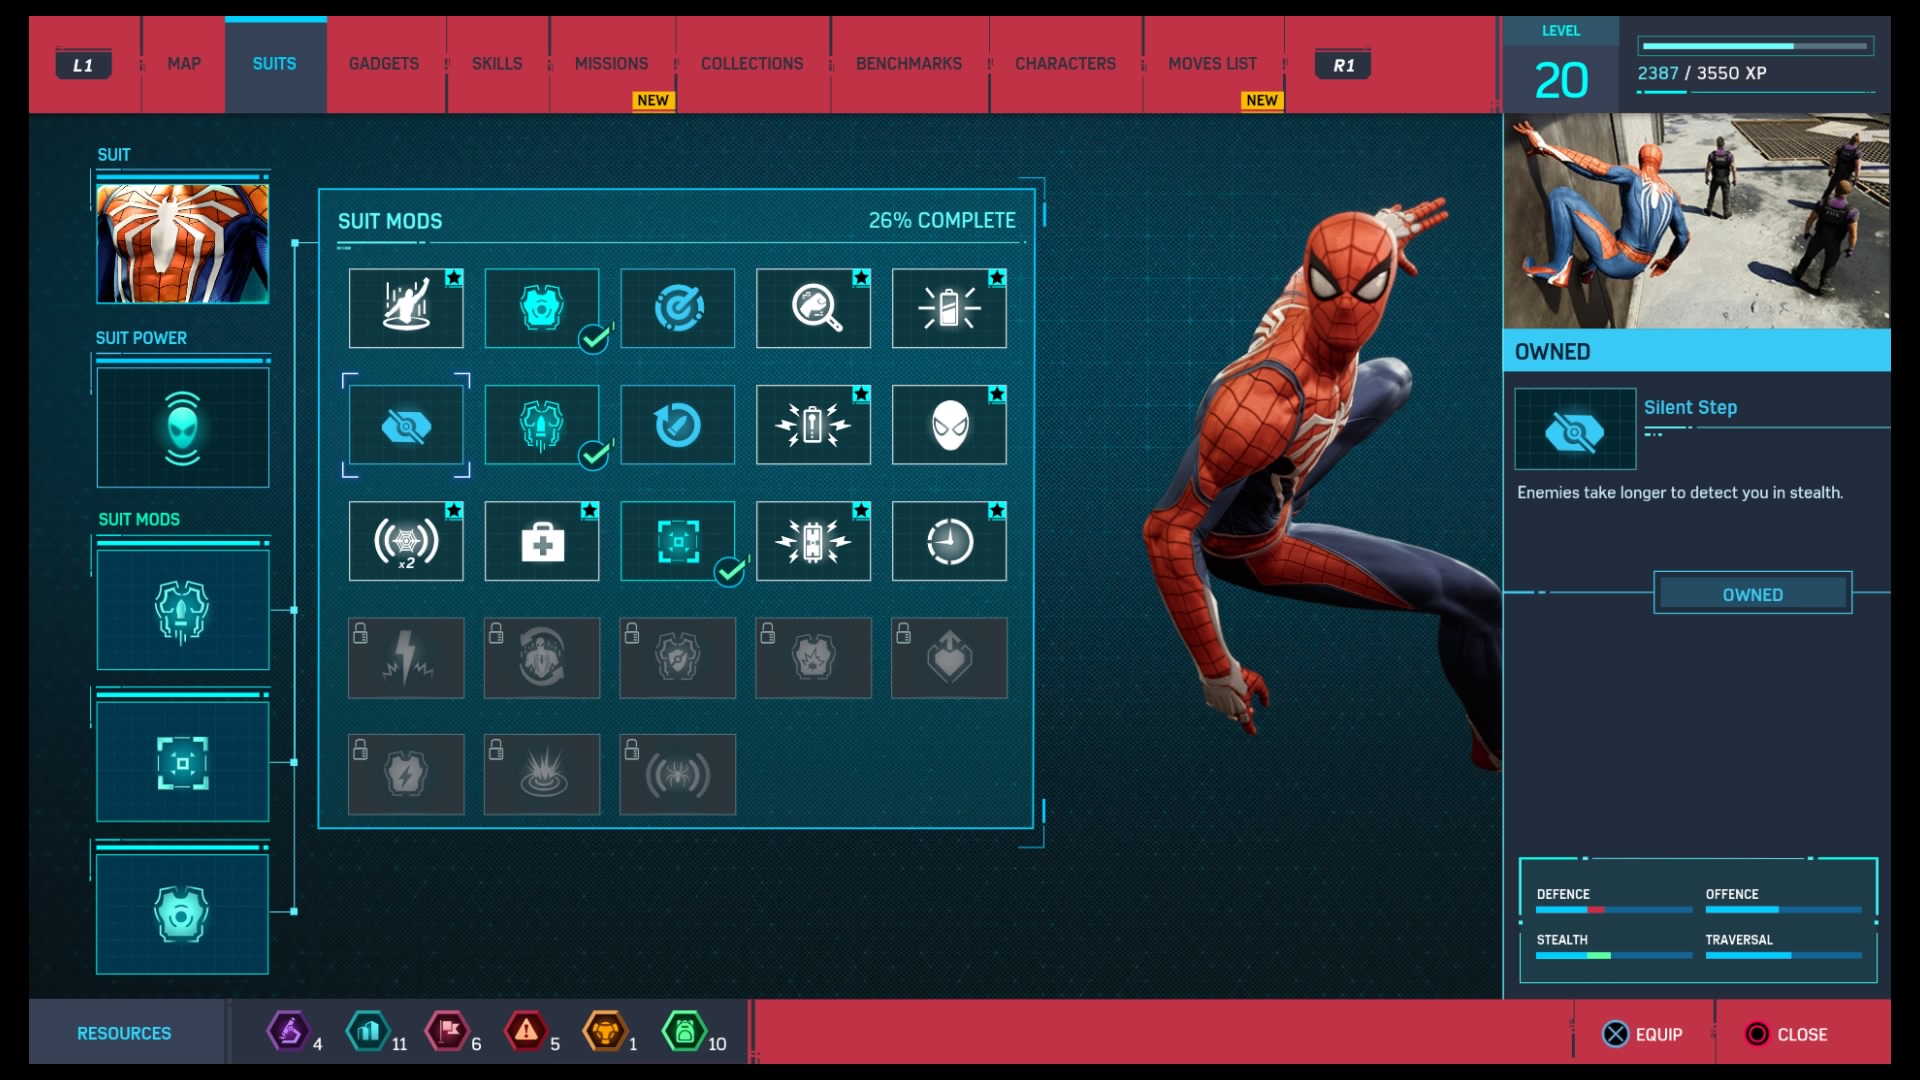
Task: Switch to the Gadgets tab
Action: click(x=384, y=64)
